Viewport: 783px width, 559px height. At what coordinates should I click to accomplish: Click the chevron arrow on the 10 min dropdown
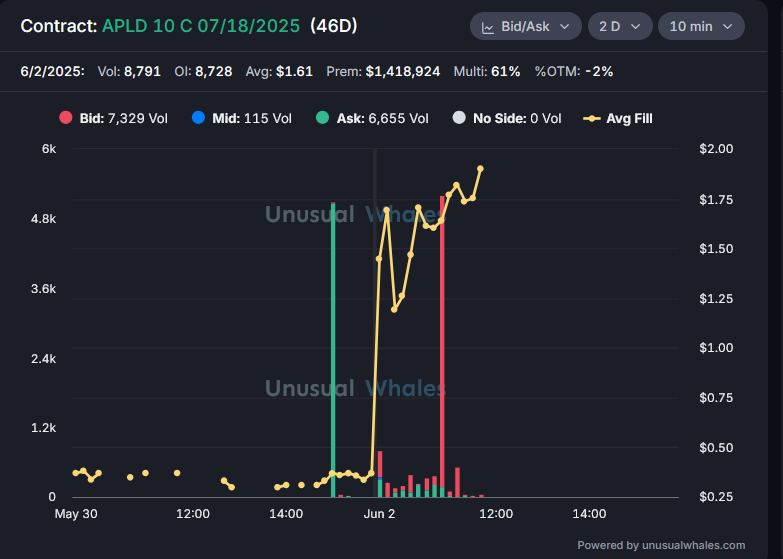tap(728, 26)
